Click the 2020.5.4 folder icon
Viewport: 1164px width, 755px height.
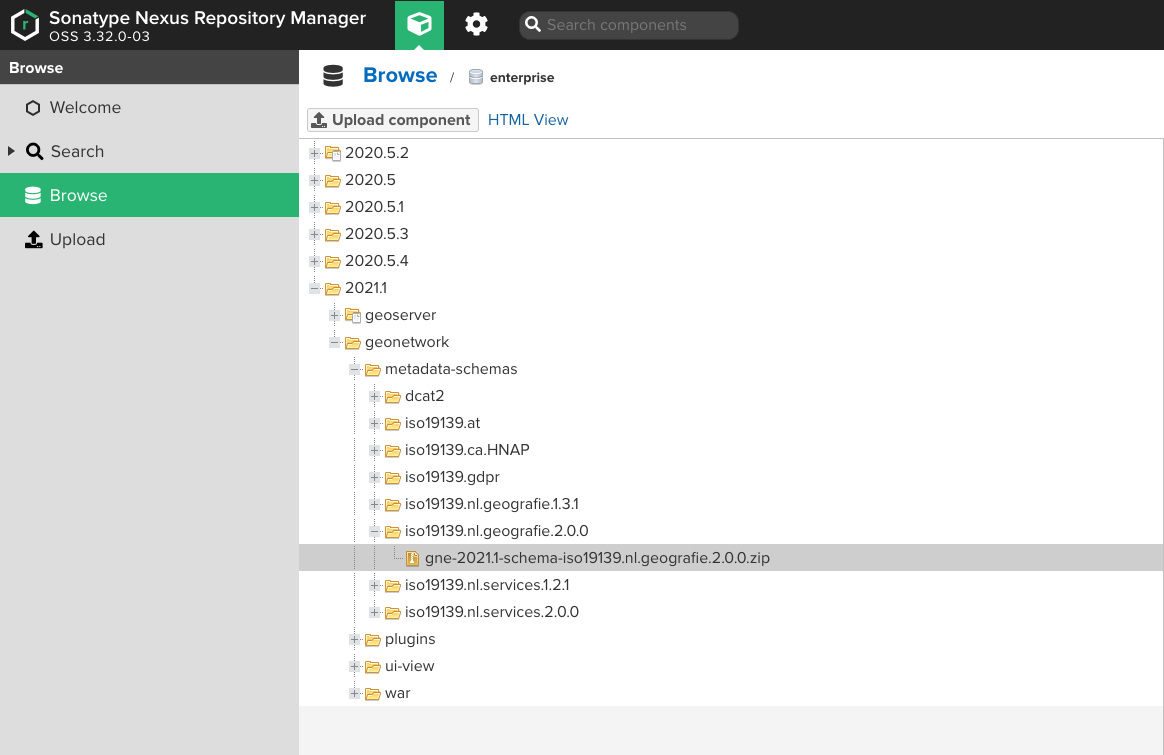(x=333, y=262)
